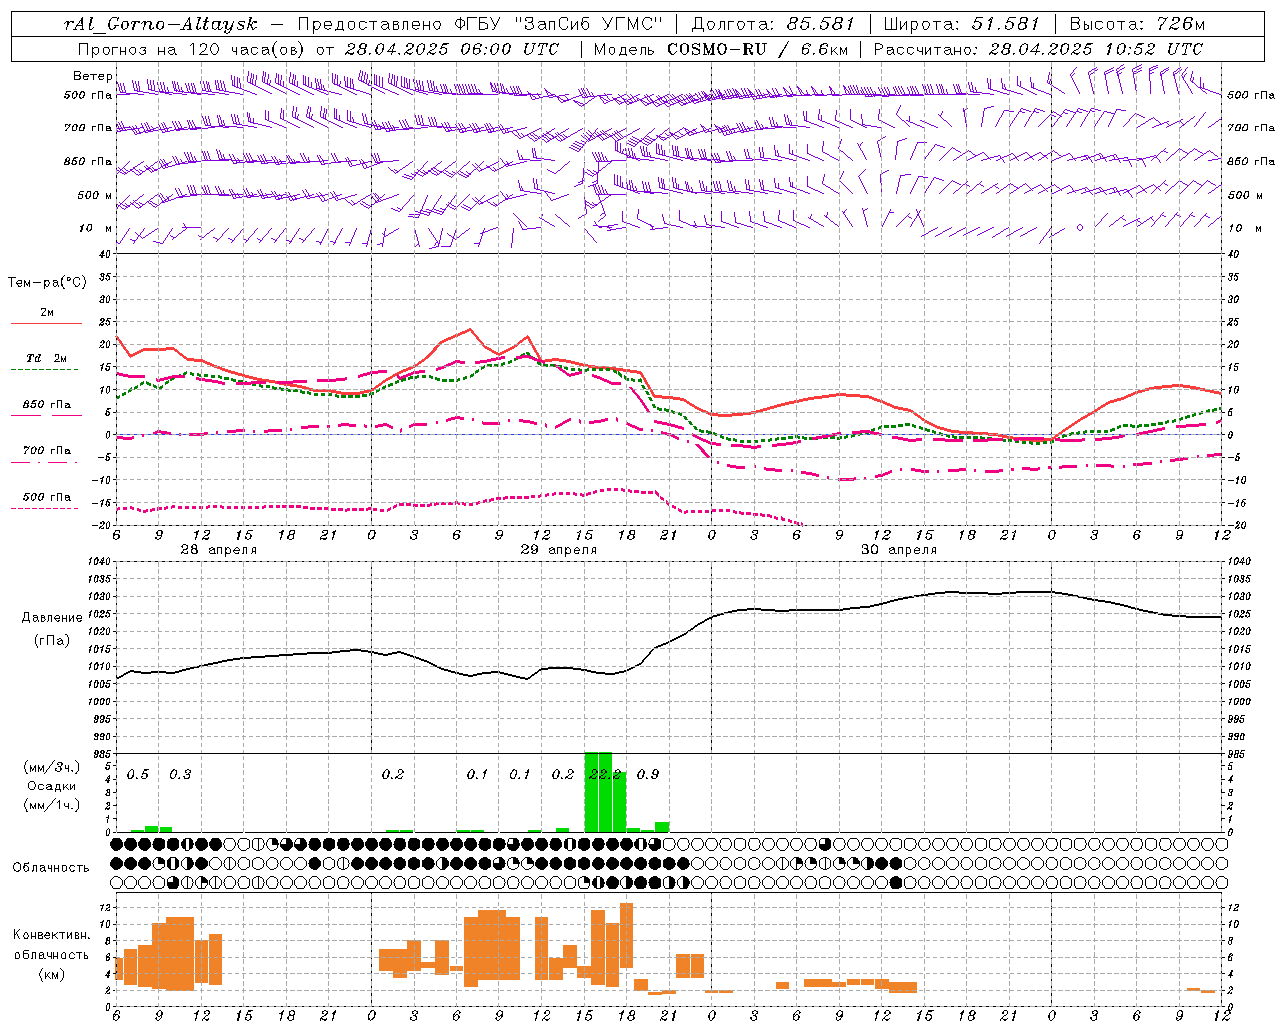
Task: Click the 0.3 precipitation value
Action: point(180,775)
